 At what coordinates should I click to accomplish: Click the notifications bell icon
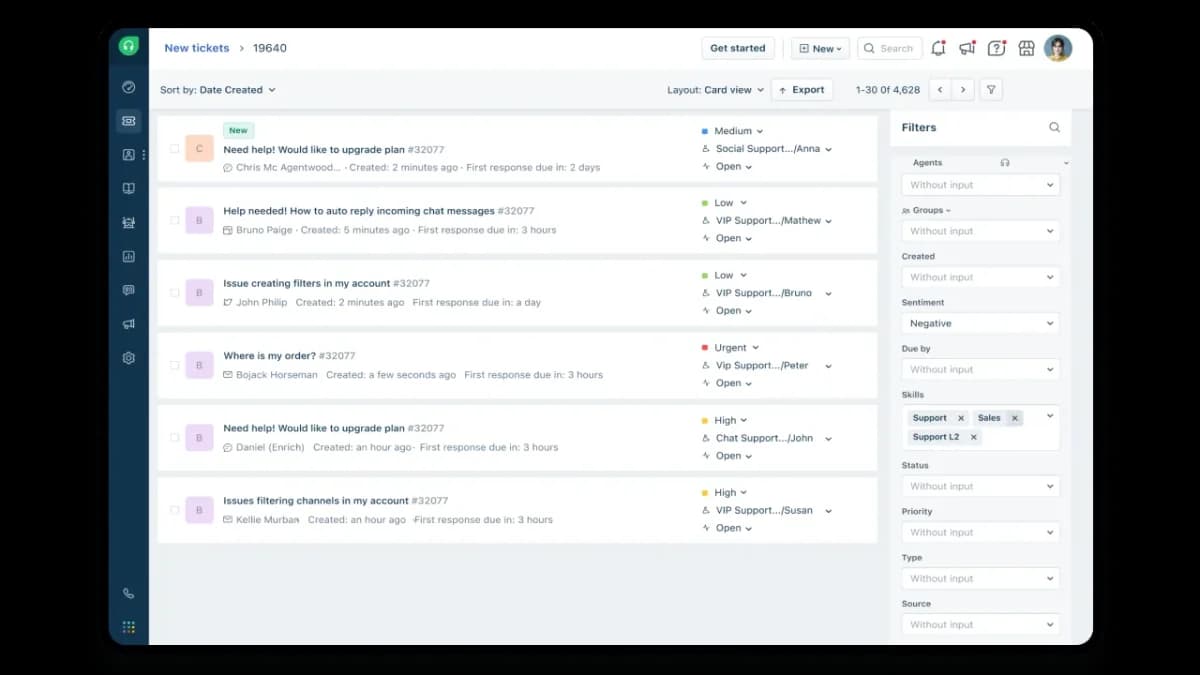937,47
